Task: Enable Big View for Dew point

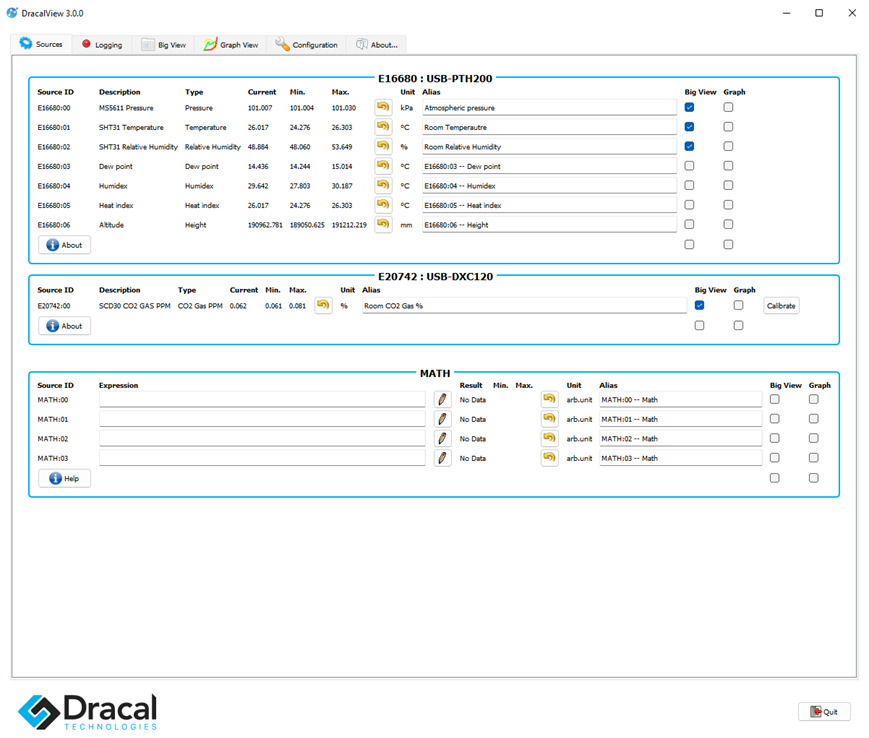Action: [x=689, y=165]
